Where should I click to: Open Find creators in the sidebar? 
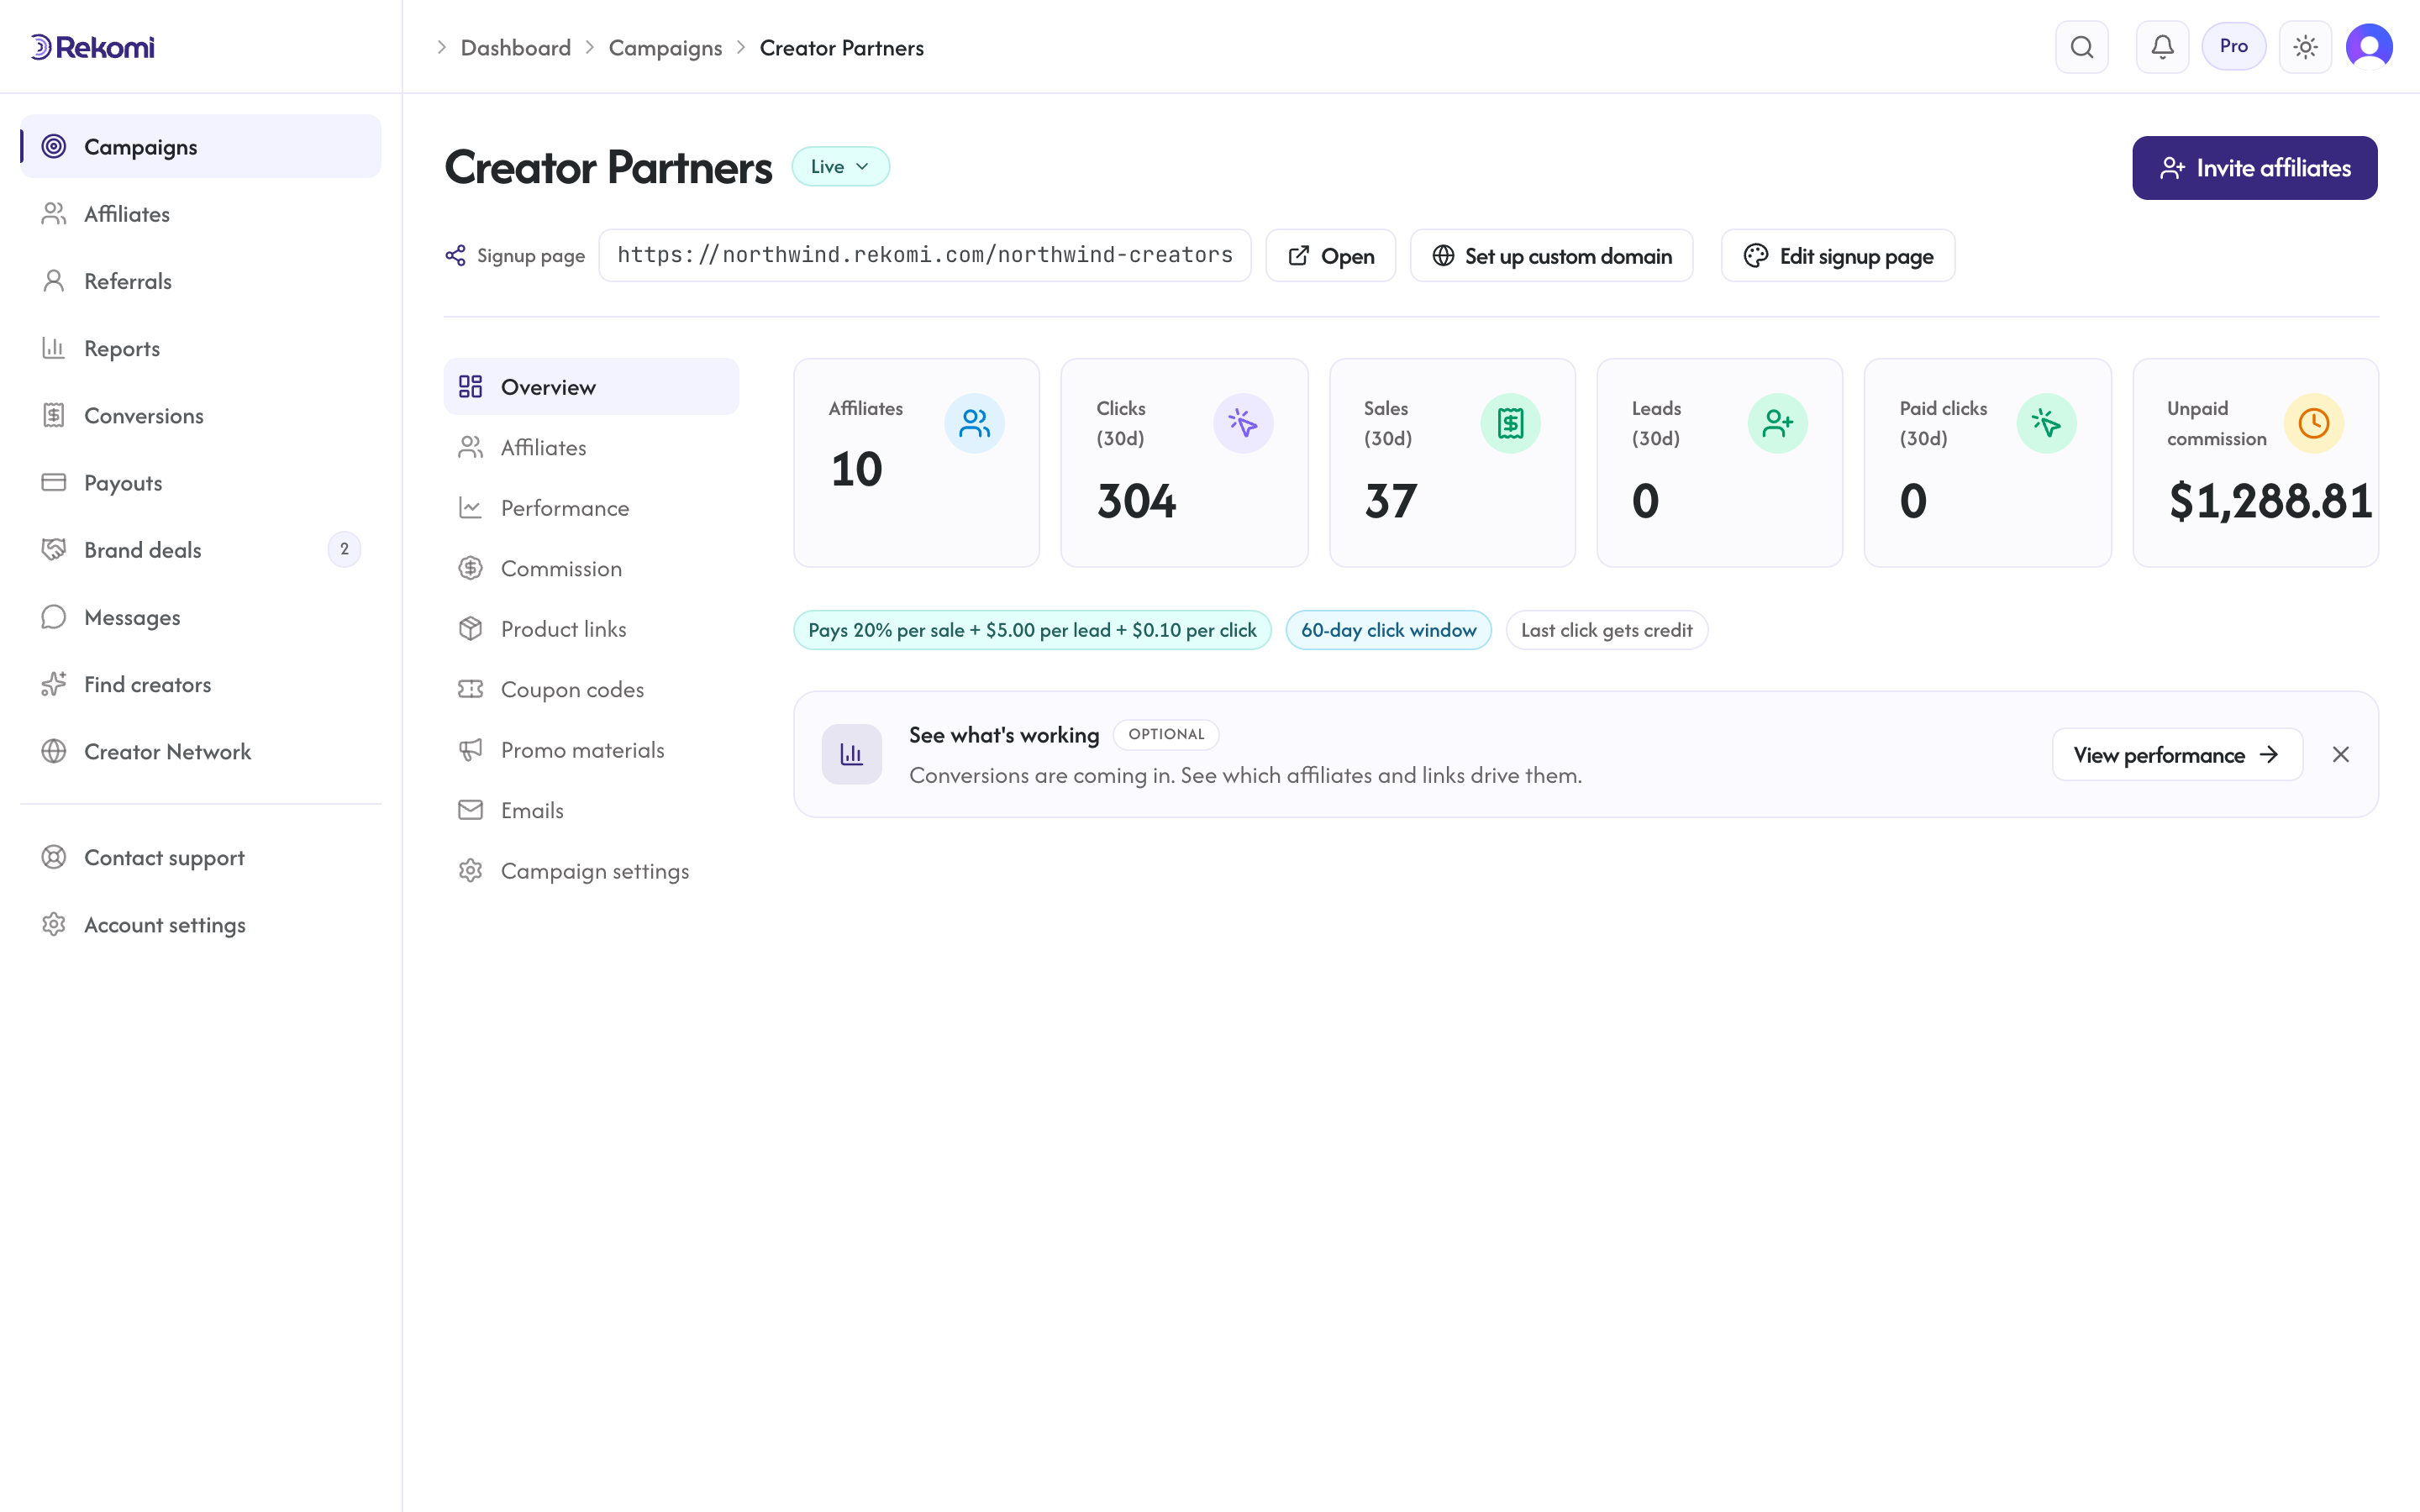(x=200, y=684)
